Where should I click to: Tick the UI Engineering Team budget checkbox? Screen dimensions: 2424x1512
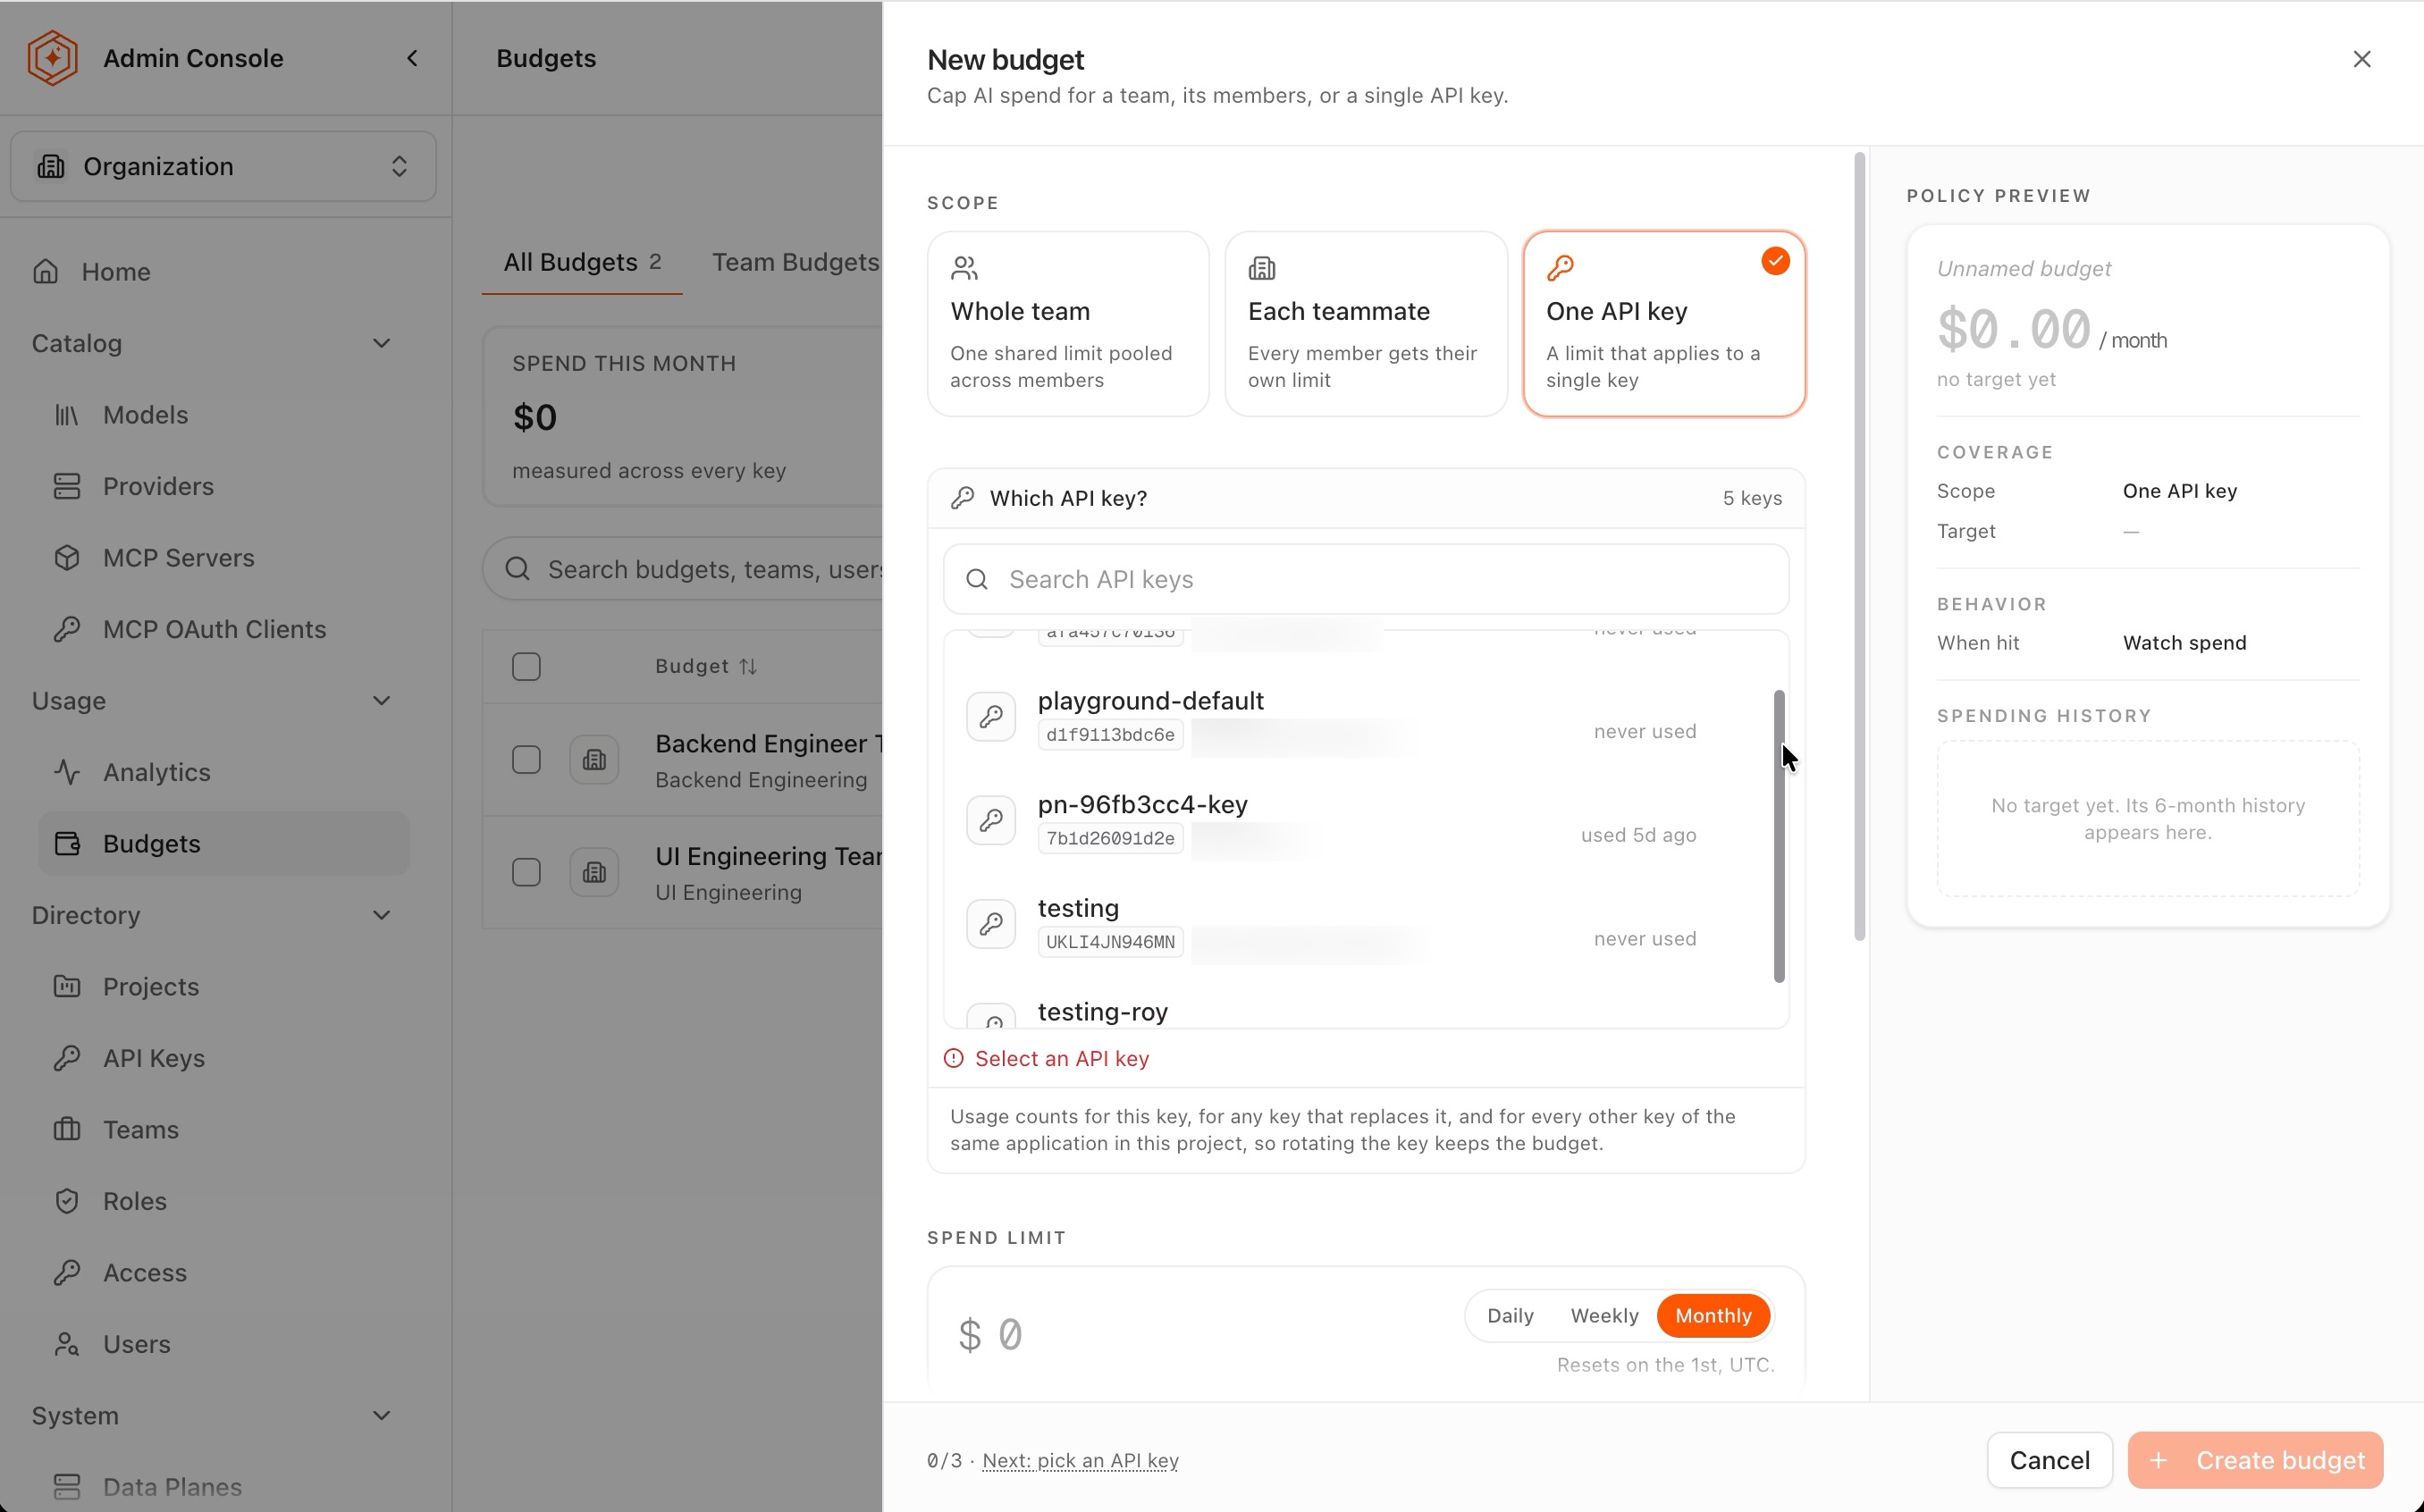[526, 872]
